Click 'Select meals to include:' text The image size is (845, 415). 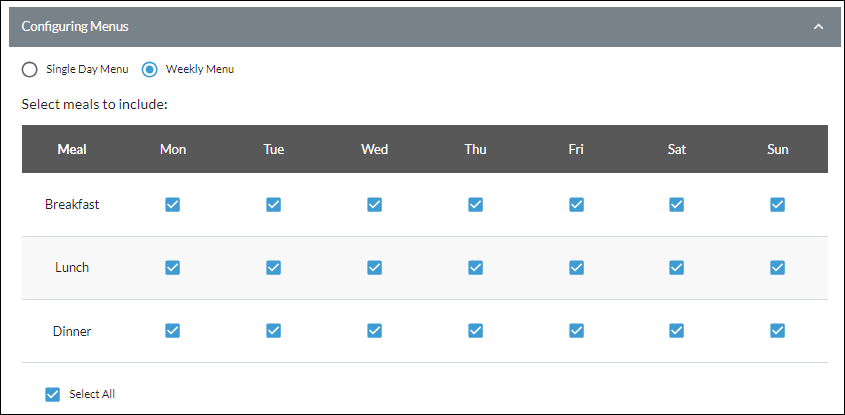click(x=95, y=104)
